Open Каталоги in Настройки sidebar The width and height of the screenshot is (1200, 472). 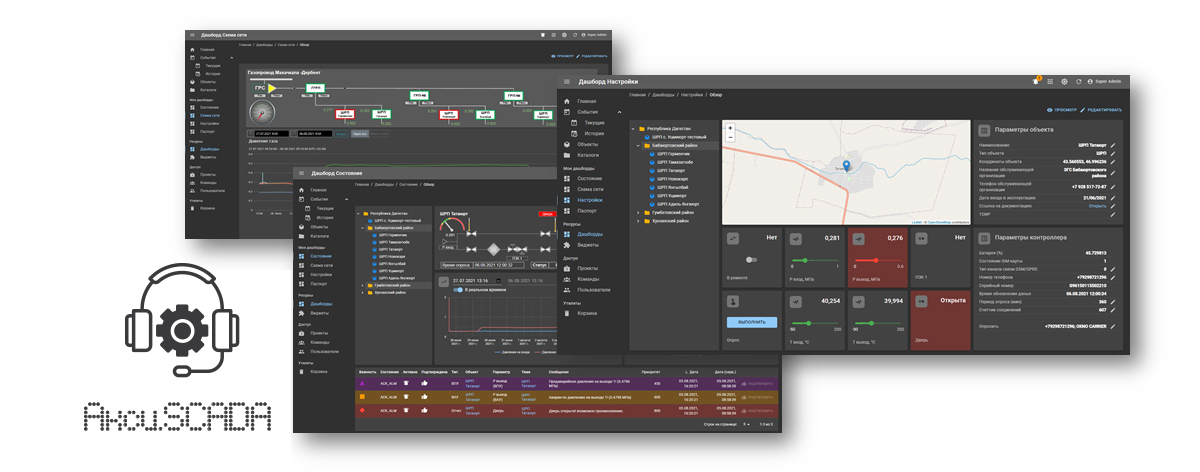click(x=587, y=155)
